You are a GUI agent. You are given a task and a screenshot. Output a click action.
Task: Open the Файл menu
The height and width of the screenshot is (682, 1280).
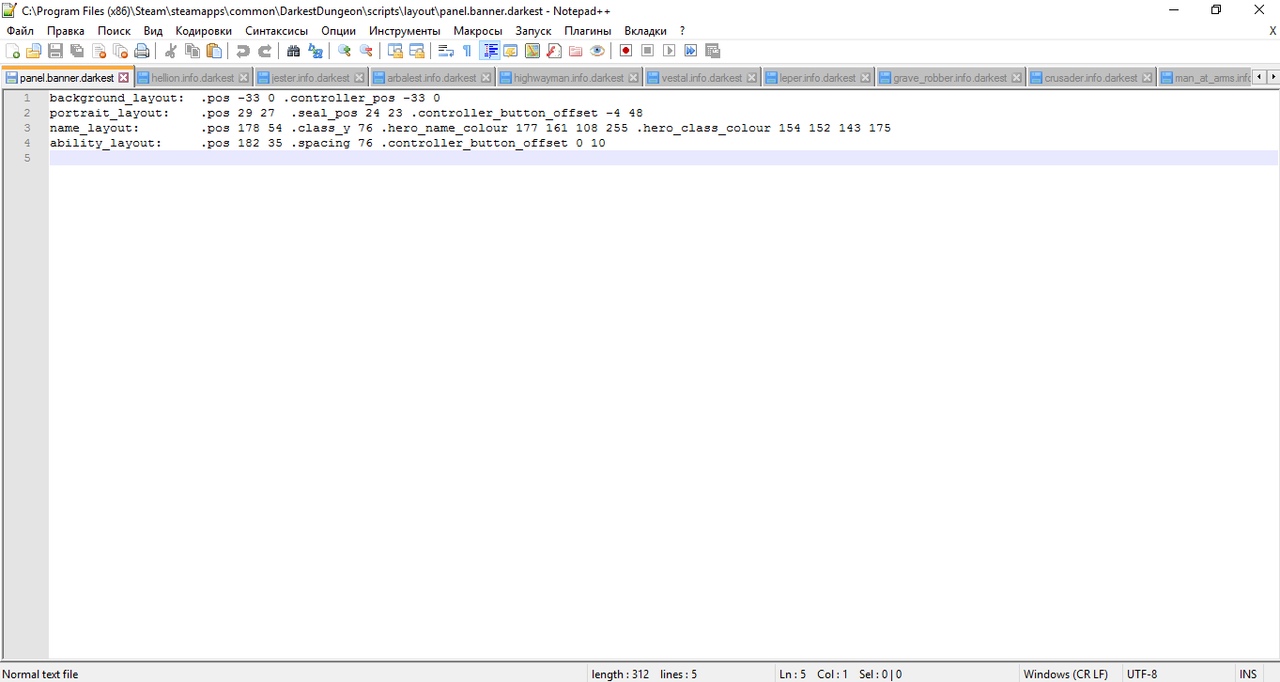pyautogui.click(x=20, y=31)
